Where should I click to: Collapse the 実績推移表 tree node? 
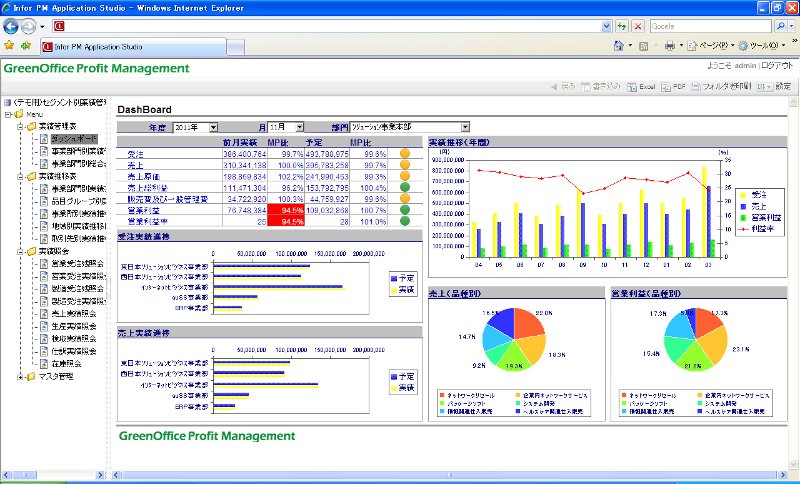pos(20,177)
